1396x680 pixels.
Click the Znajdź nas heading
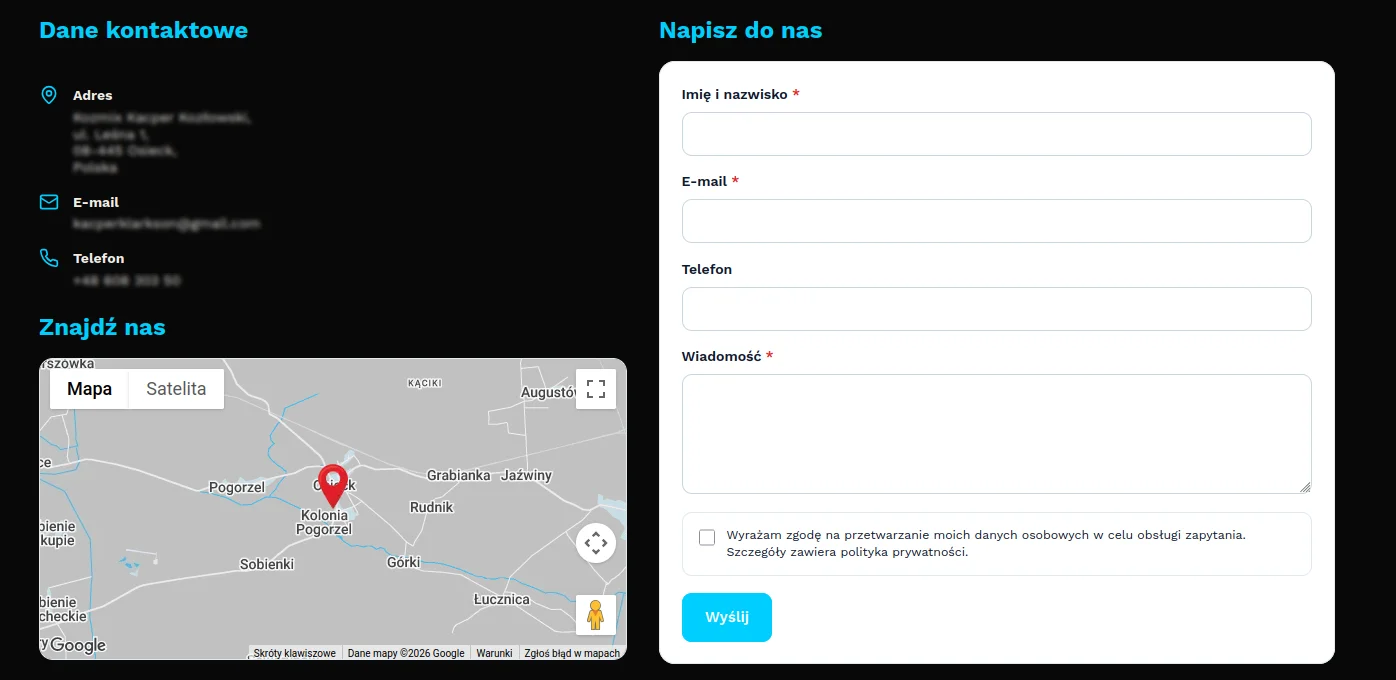(102, 327)
